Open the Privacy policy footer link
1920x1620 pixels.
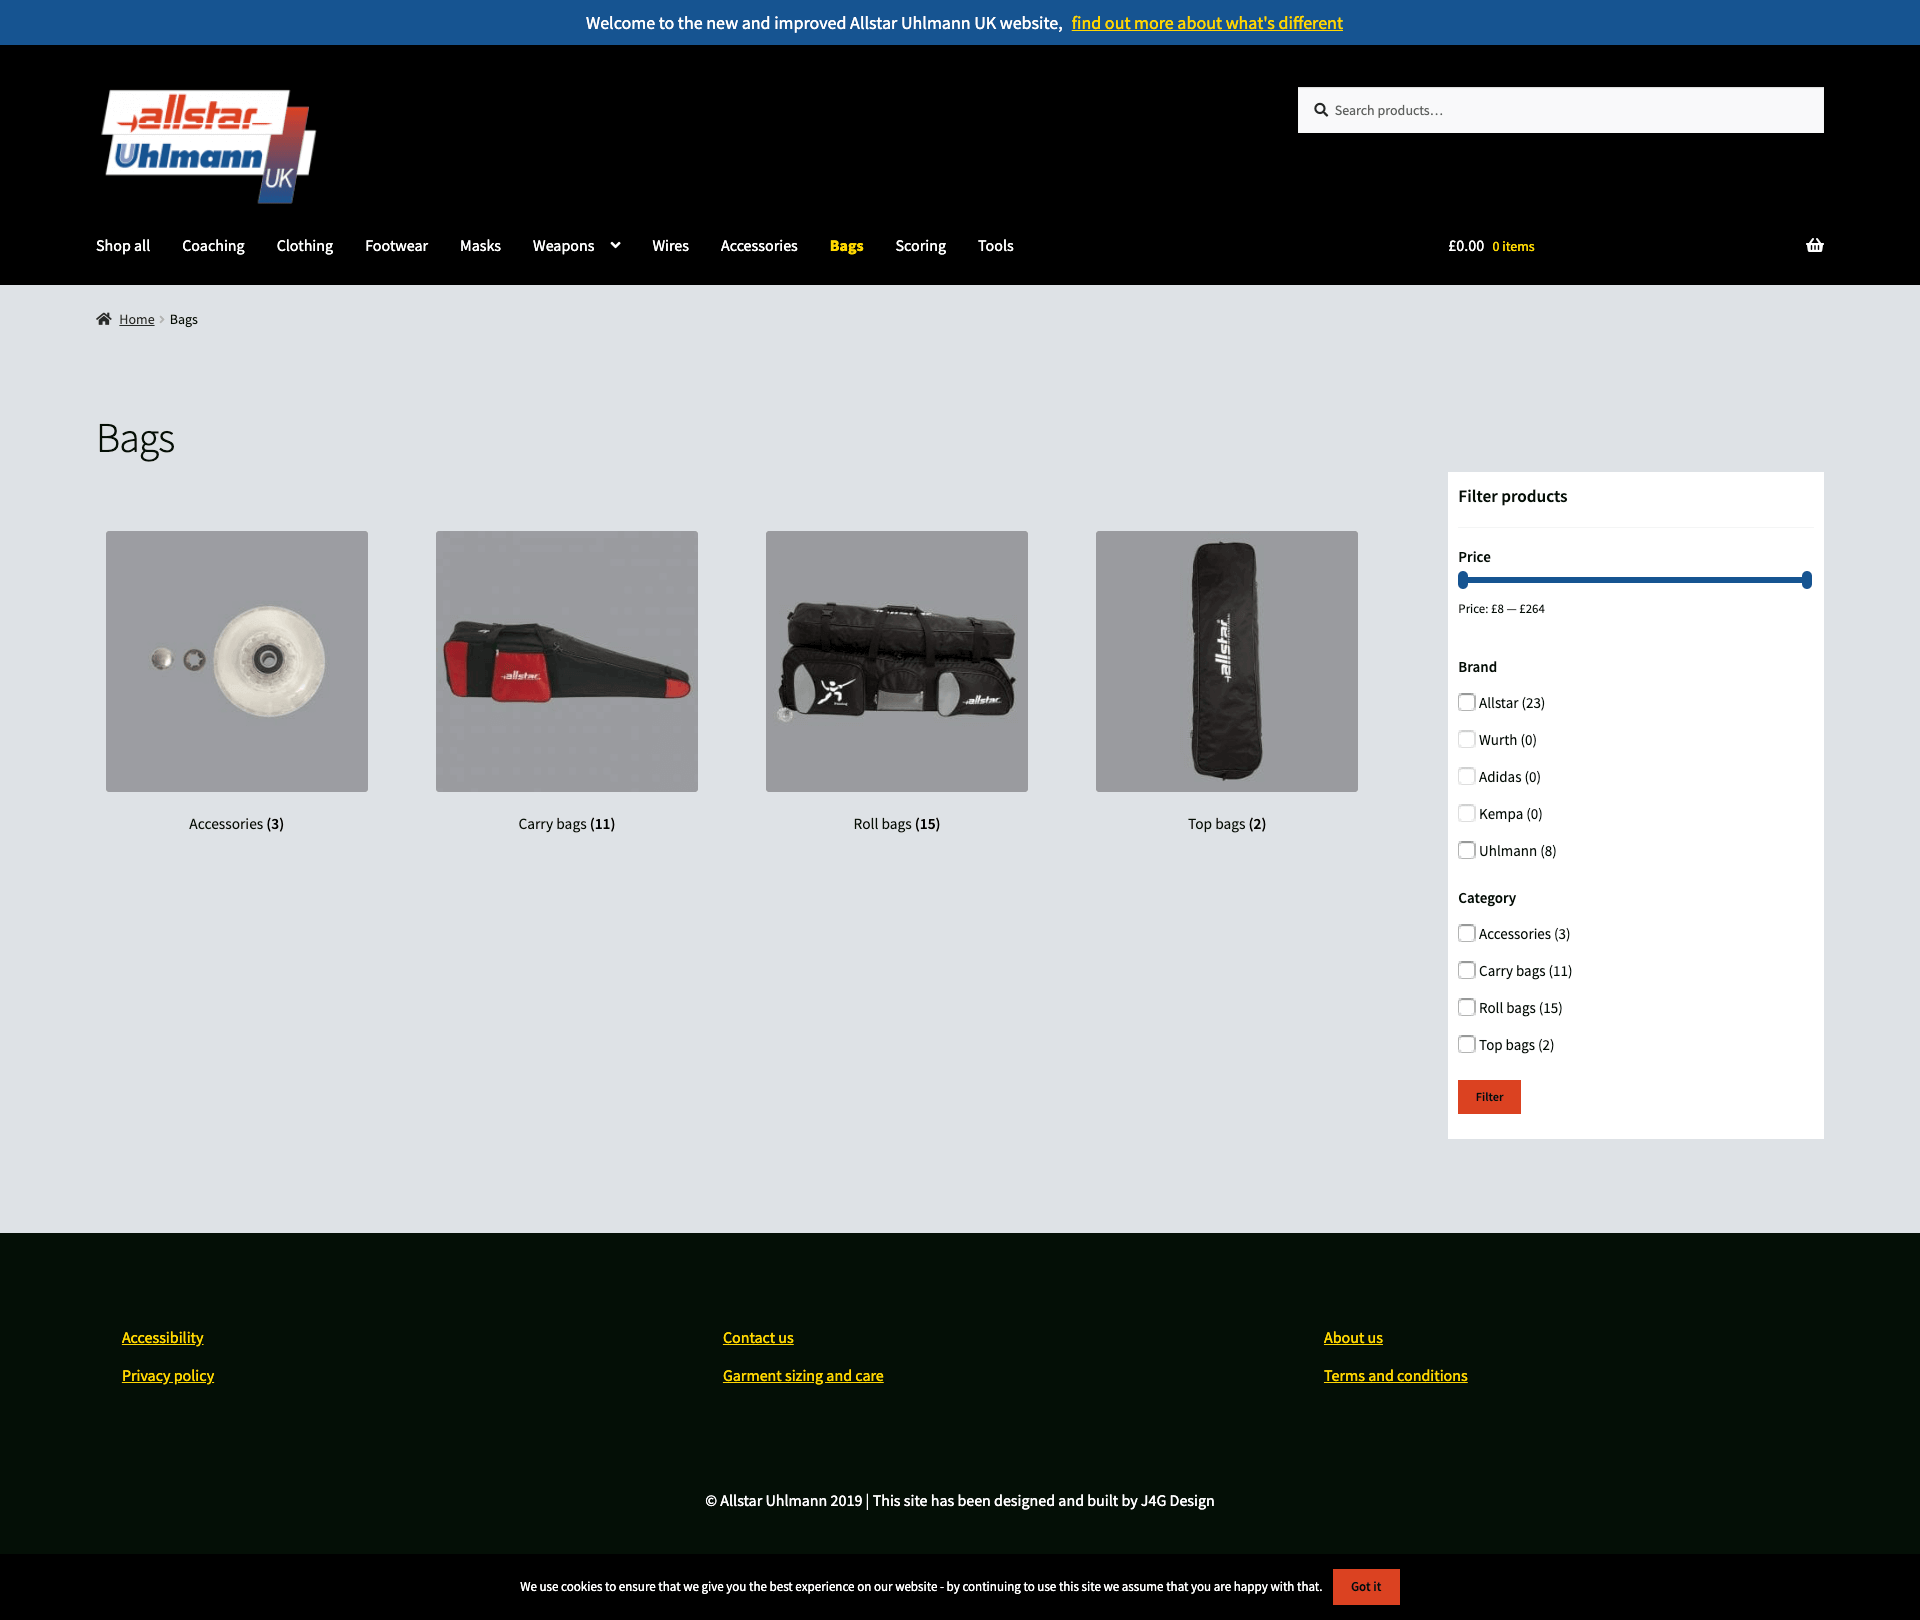point(168,1376)
